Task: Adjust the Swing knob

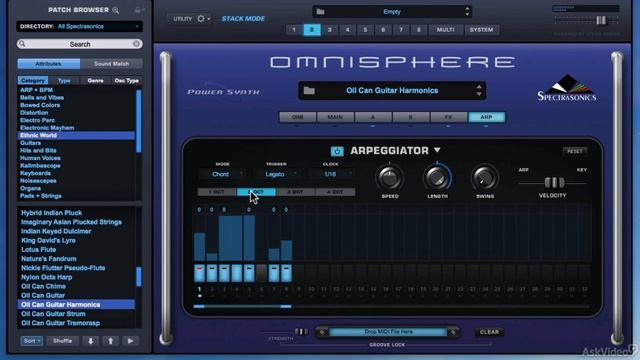Action: (484, 178)
